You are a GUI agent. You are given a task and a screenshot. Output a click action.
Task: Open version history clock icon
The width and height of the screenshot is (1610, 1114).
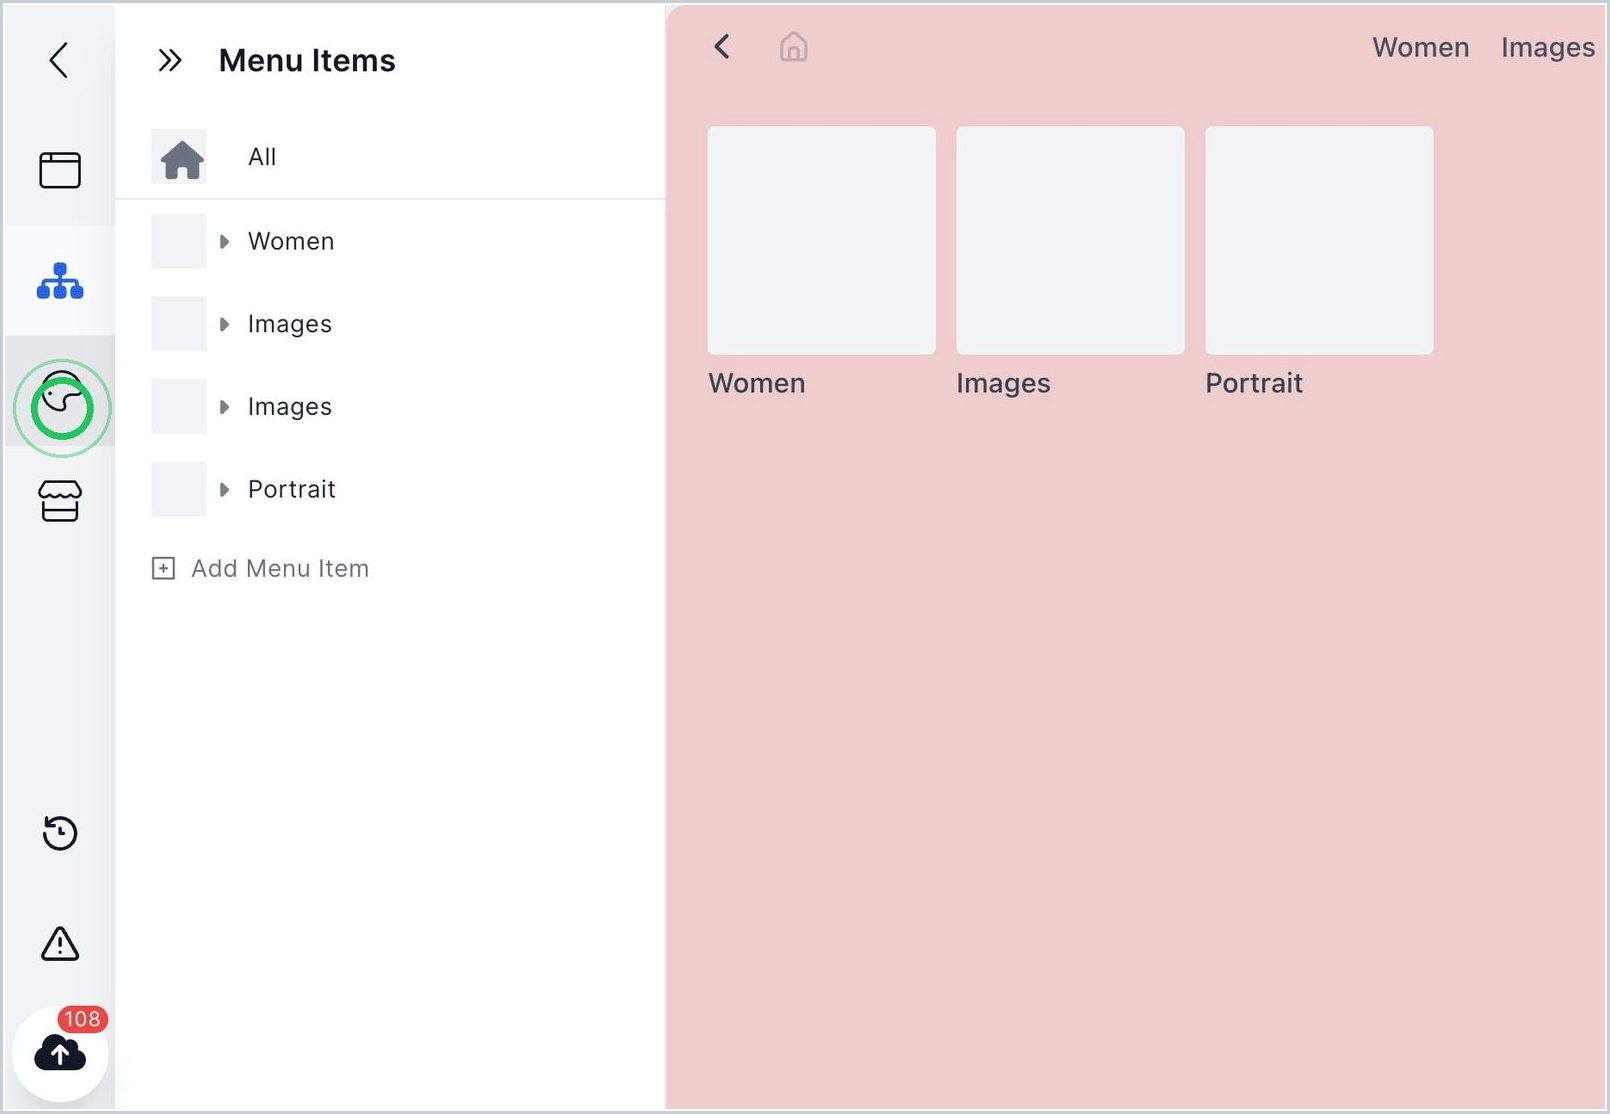tap(60, 833)
